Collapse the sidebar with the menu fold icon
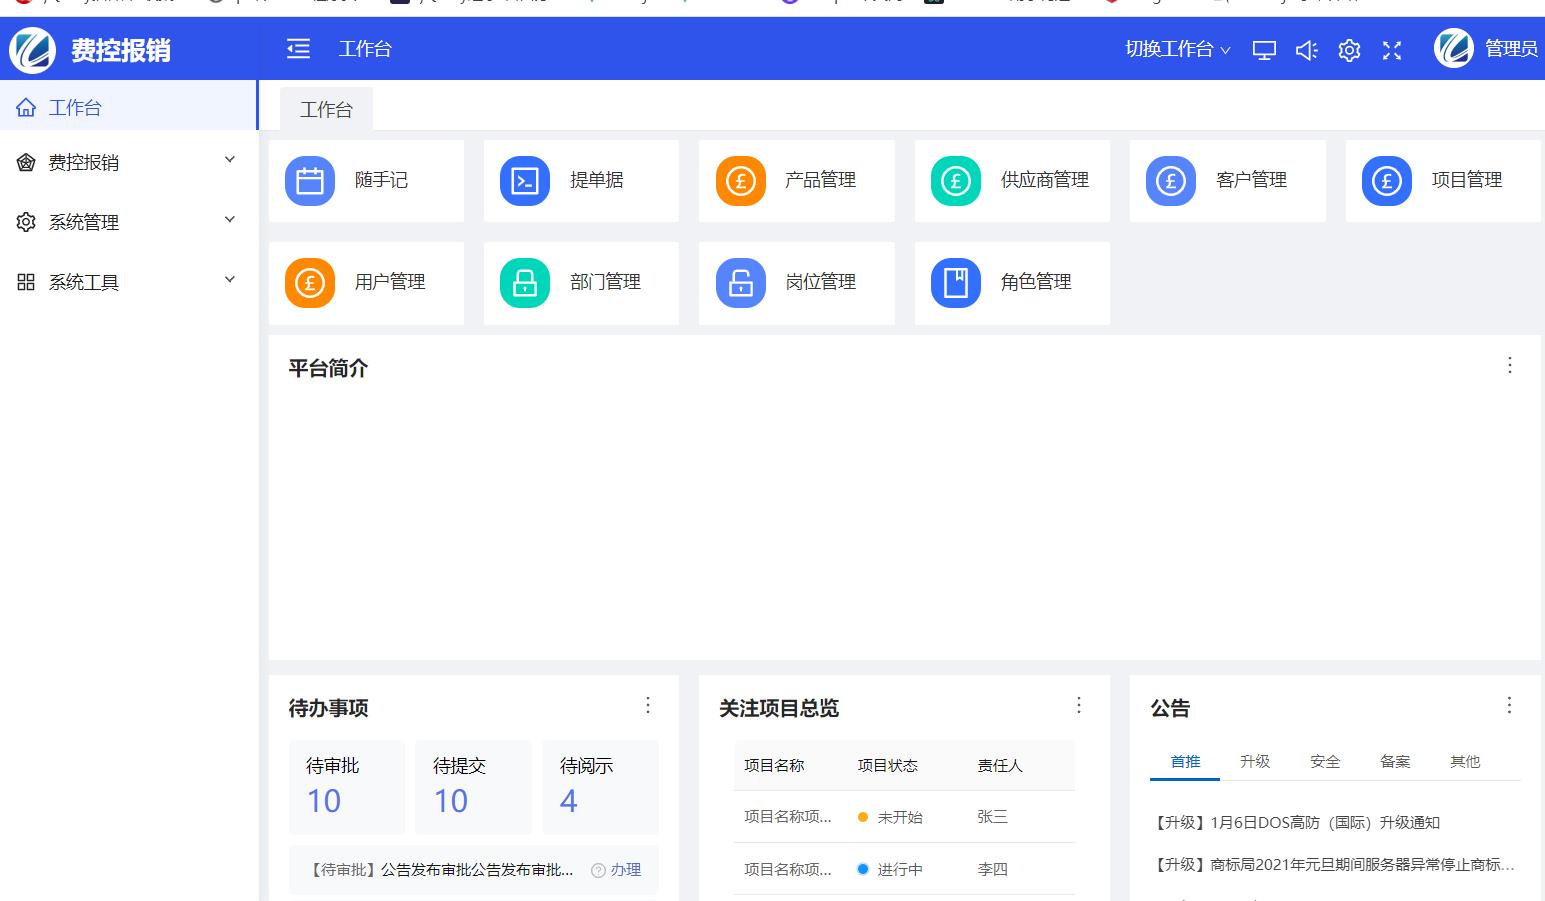This screenshot has height=901, width=1545. point(298,49)
